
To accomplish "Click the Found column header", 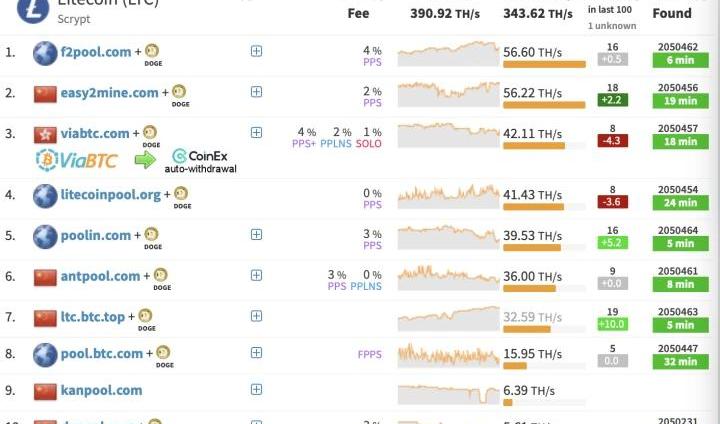I will [x=672, y=13].
